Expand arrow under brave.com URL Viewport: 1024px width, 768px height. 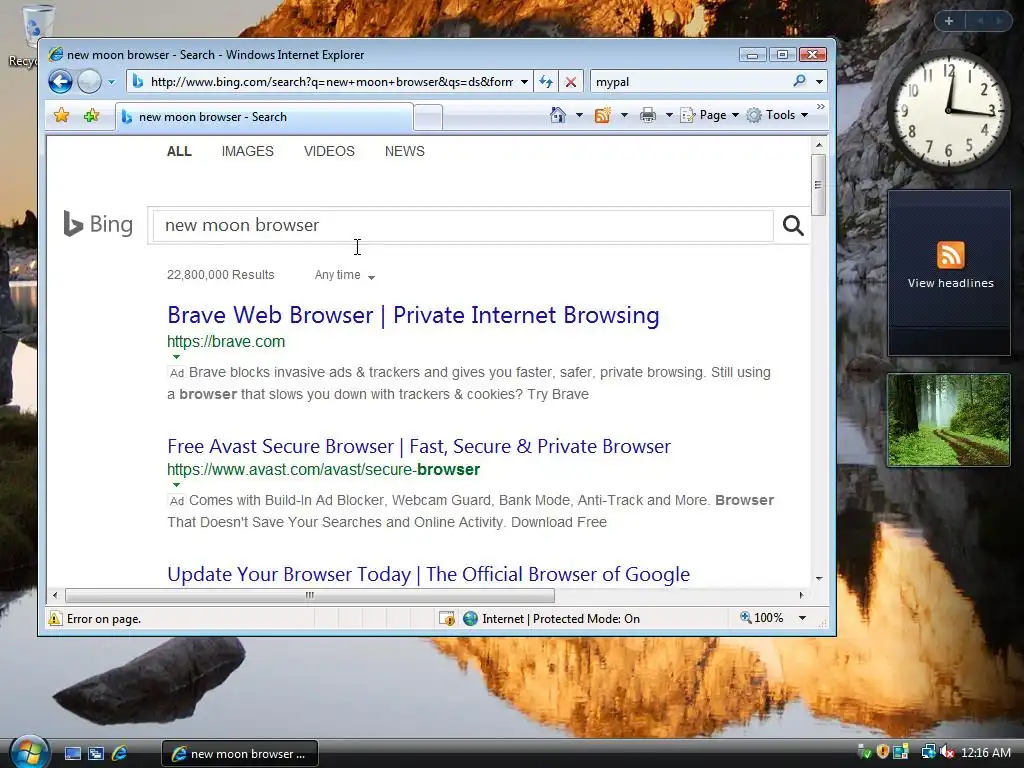pos(176,357)
